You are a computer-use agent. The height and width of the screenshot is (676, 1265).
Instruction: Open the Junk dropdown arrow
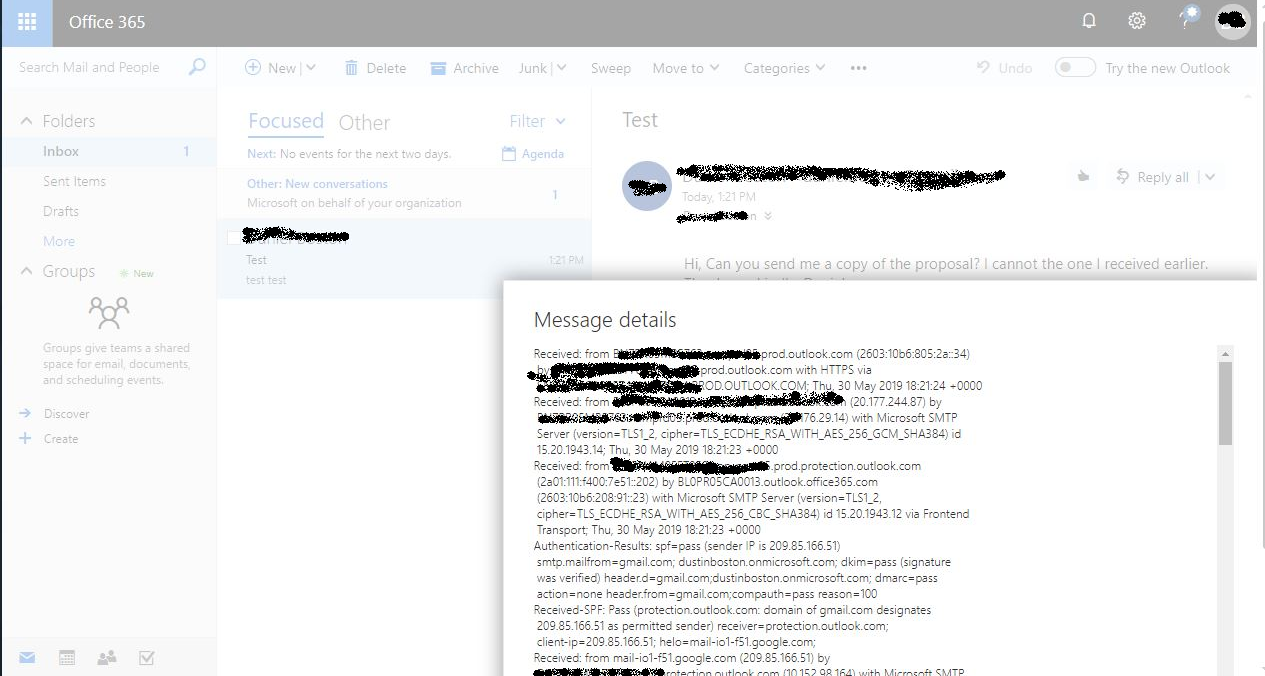point(561,68)
